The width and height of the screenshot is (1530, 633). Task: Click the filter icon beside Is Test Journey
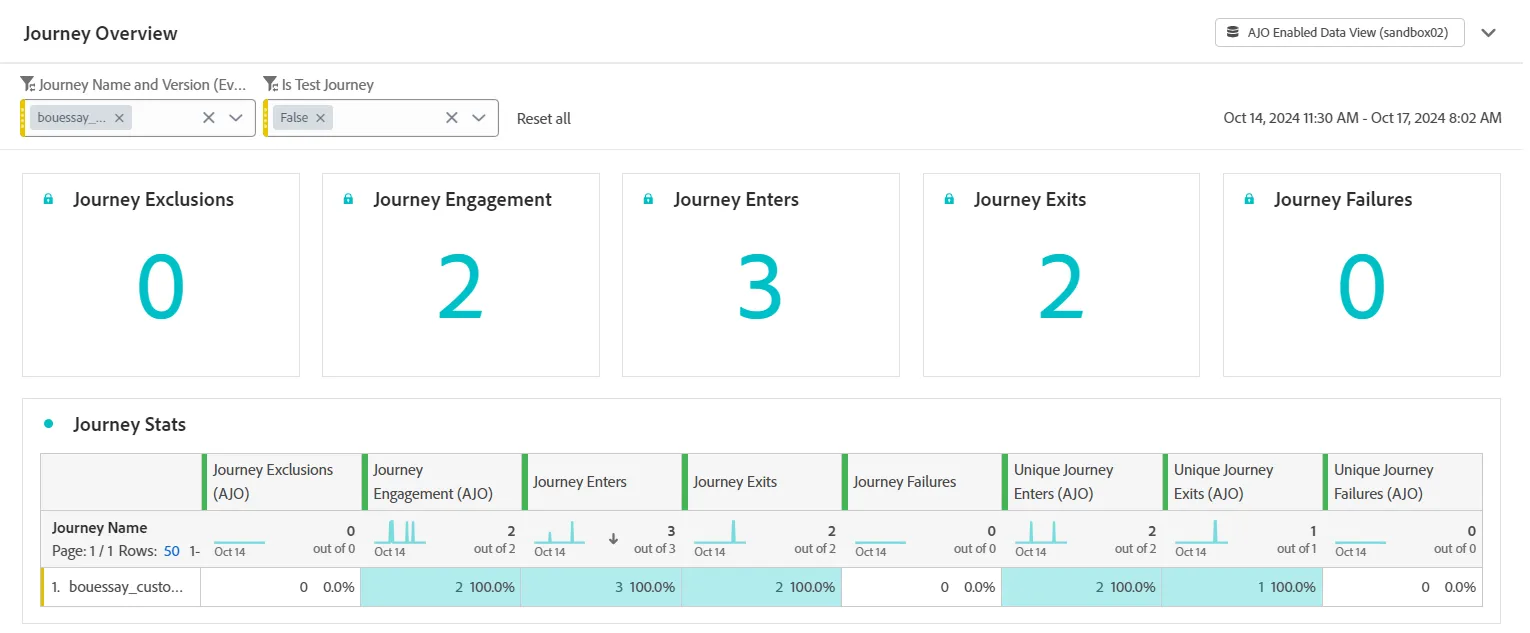click(x=271, y=85)
